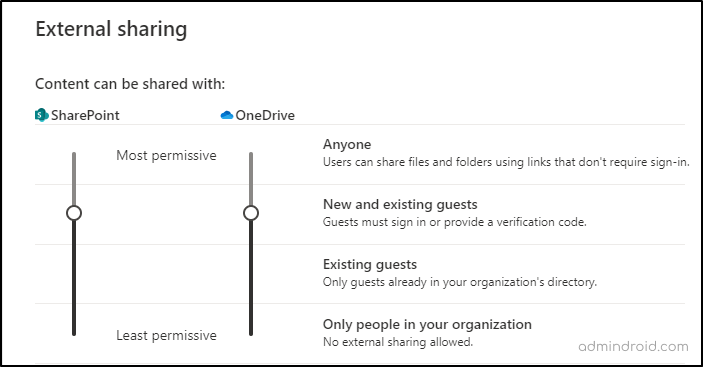Image resolution: width=703 pixels, height=367 pixels.
Task: Click the OneDrive cloud icon
Action: tap(227, 115)
